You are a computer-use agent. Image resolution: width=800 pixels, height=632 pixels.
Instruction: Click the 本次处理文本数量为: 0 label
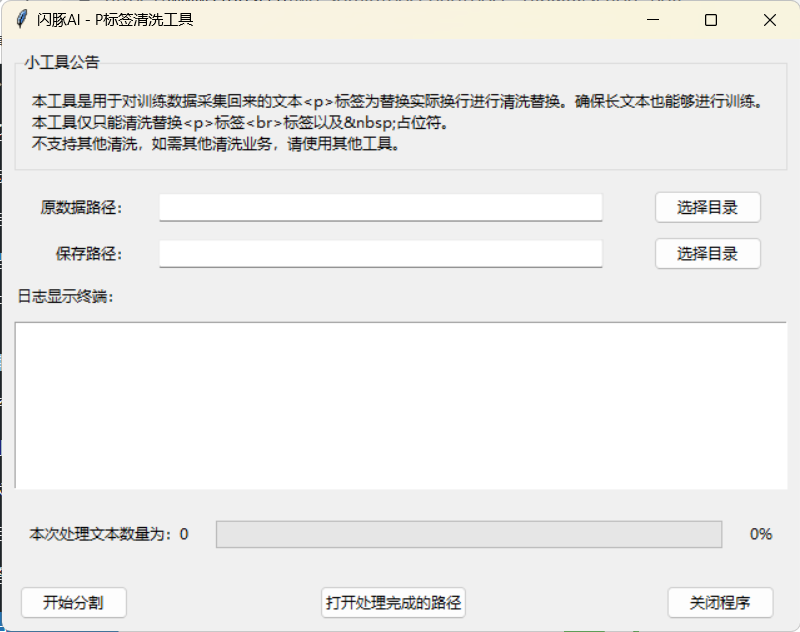coord(109,534)
